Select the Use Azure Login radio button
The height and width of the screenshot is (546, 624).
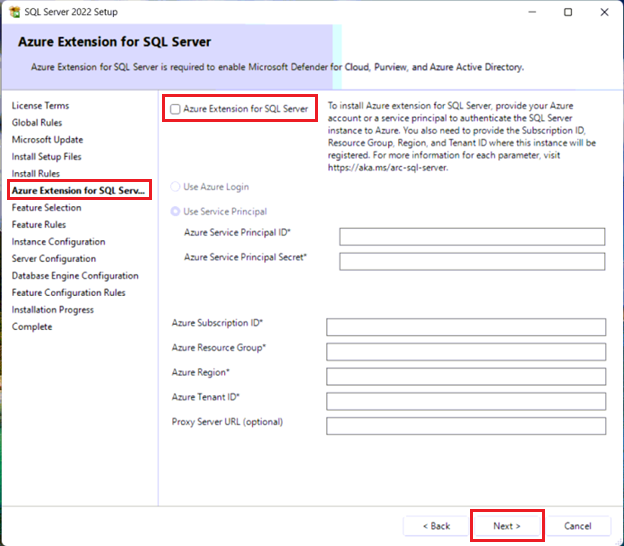175,187
